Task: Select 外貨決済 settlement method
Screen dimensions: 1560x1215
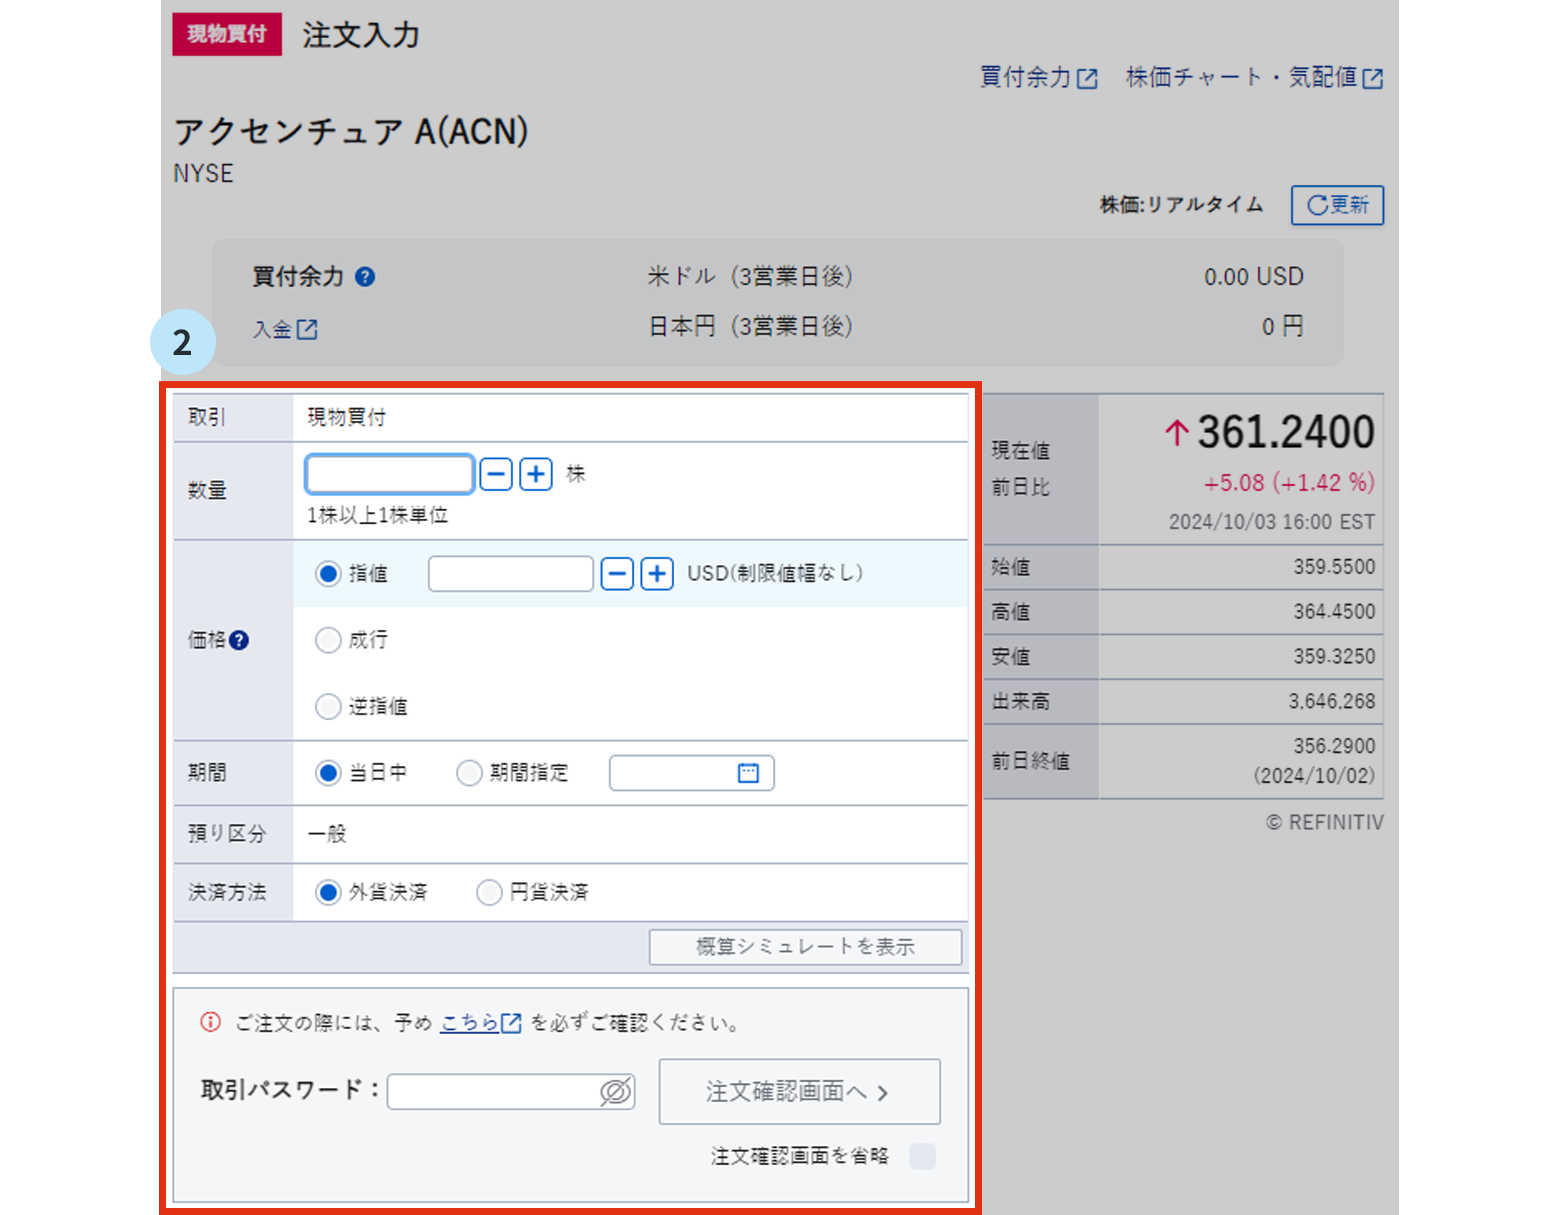Action: 328,892
